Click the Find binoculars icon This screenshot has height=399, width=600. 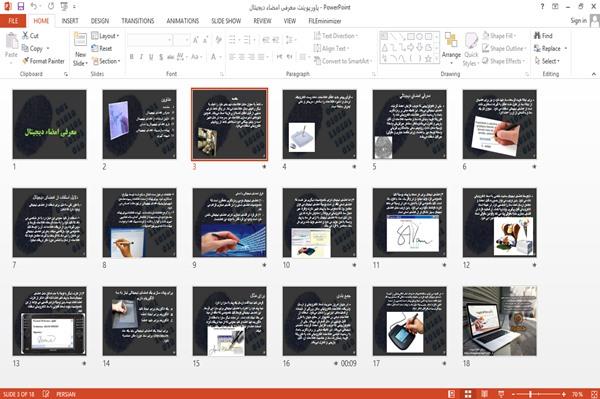(537, 36)
